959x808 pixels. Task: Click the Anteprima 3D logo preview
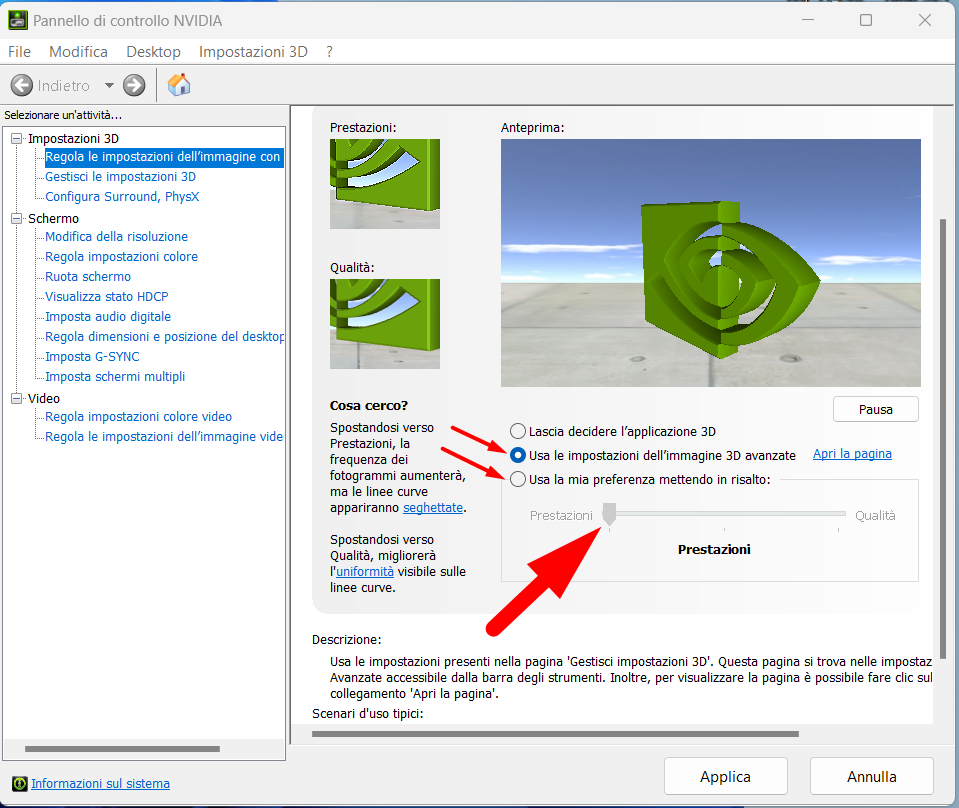[711, 262]
